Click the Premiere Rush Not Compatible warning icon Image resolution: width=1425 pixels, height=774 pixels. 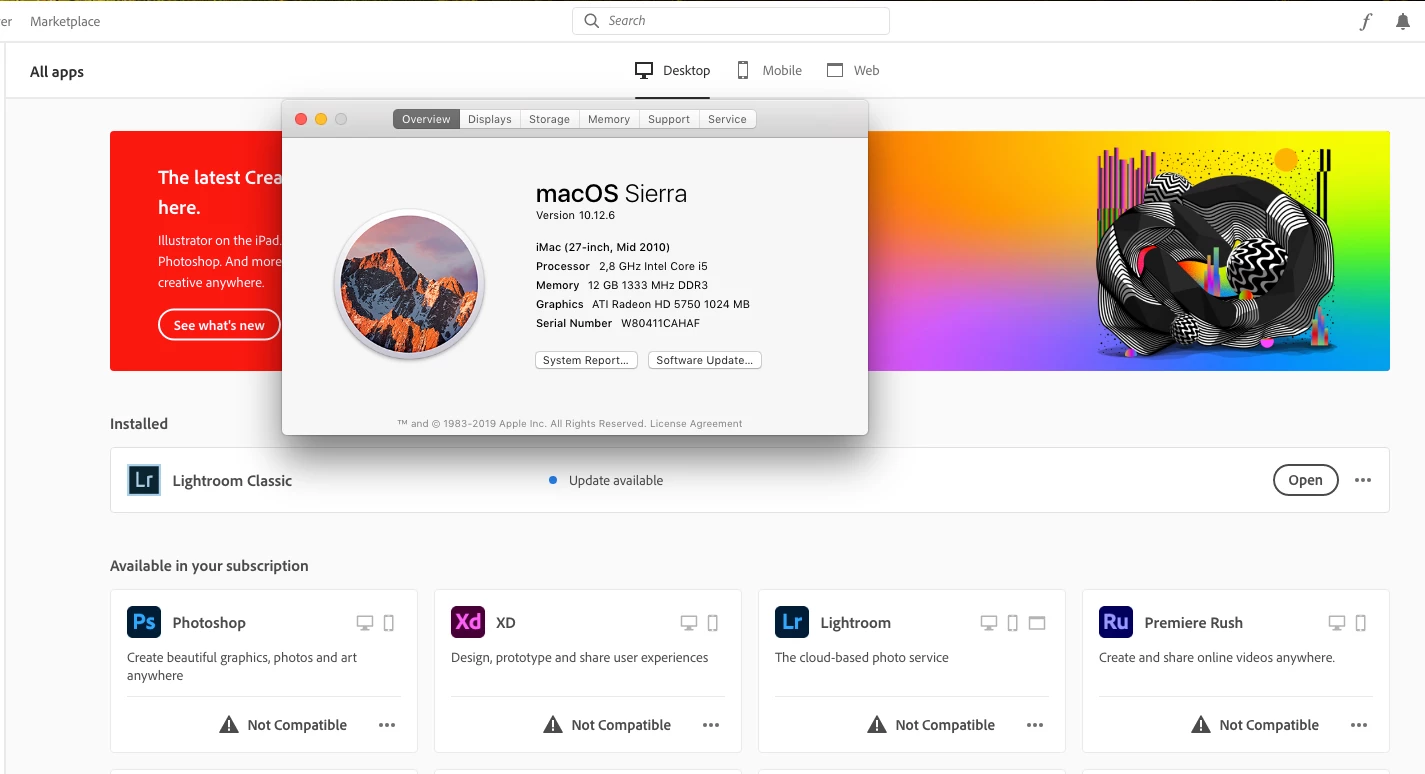pyautogui.click(x=1201, y=725)
